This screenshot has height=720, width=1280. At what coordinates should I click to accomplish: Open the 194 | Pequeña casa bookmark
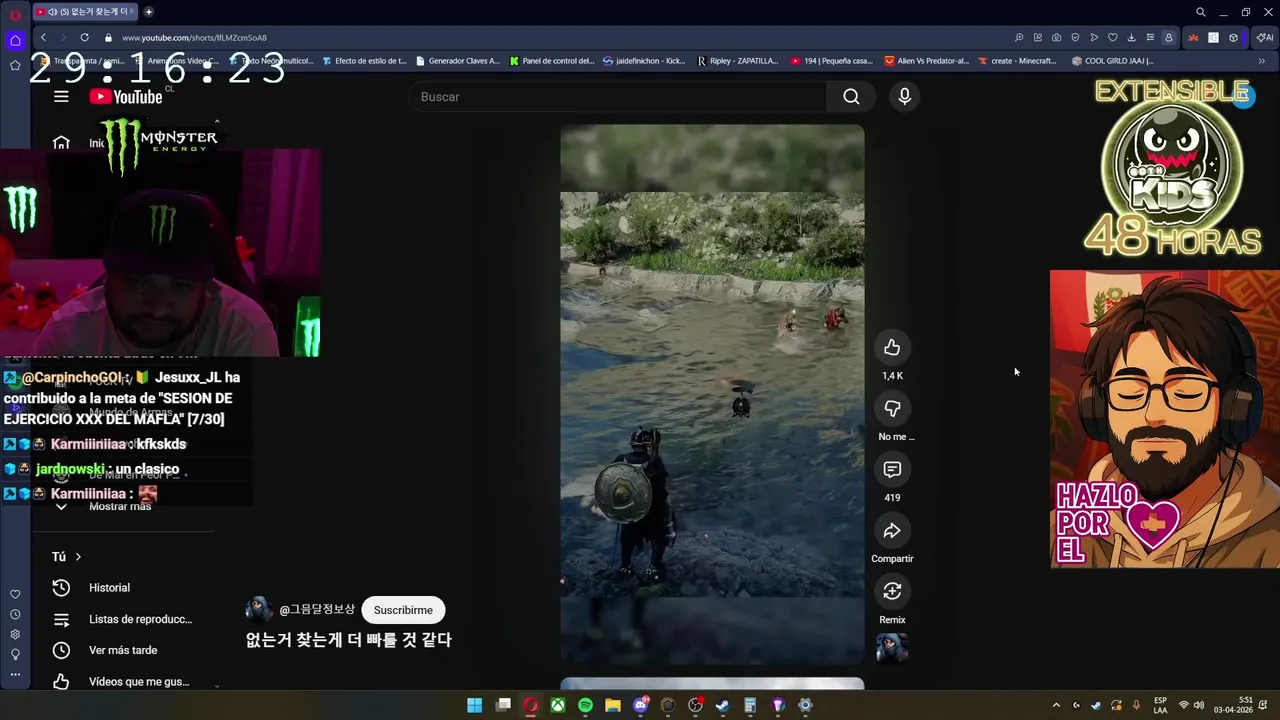click(x=831, y=61)
